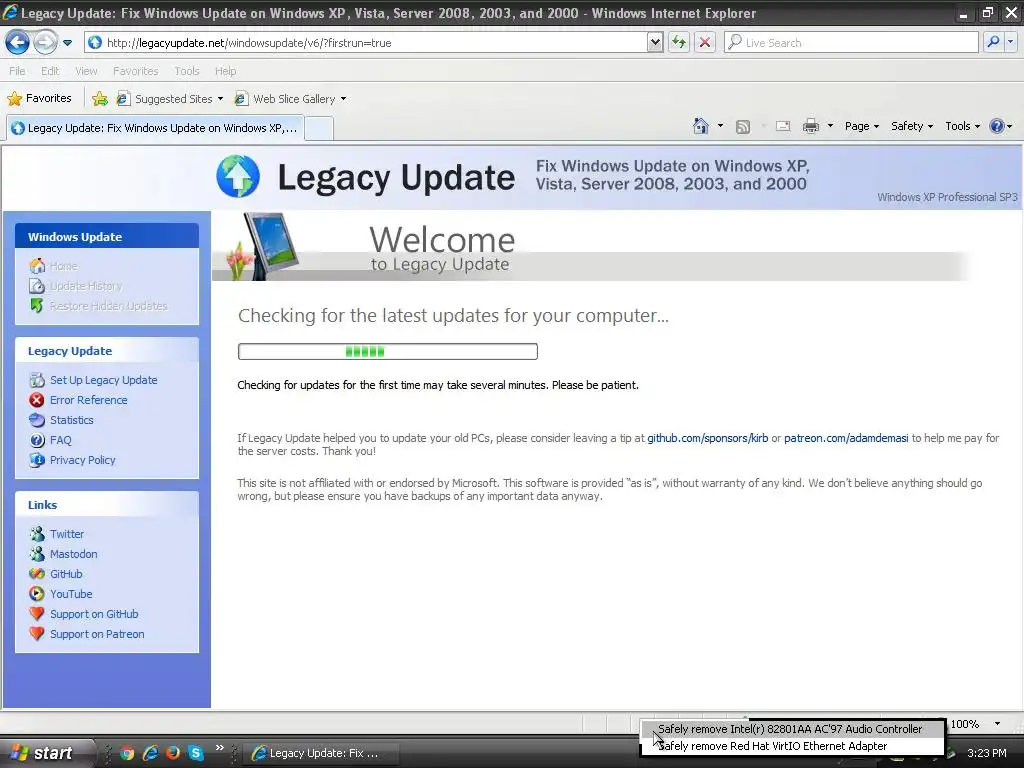1024x768 pixels.
Task: Expand the Home button dropdown arrow
Action: point(720,126)
